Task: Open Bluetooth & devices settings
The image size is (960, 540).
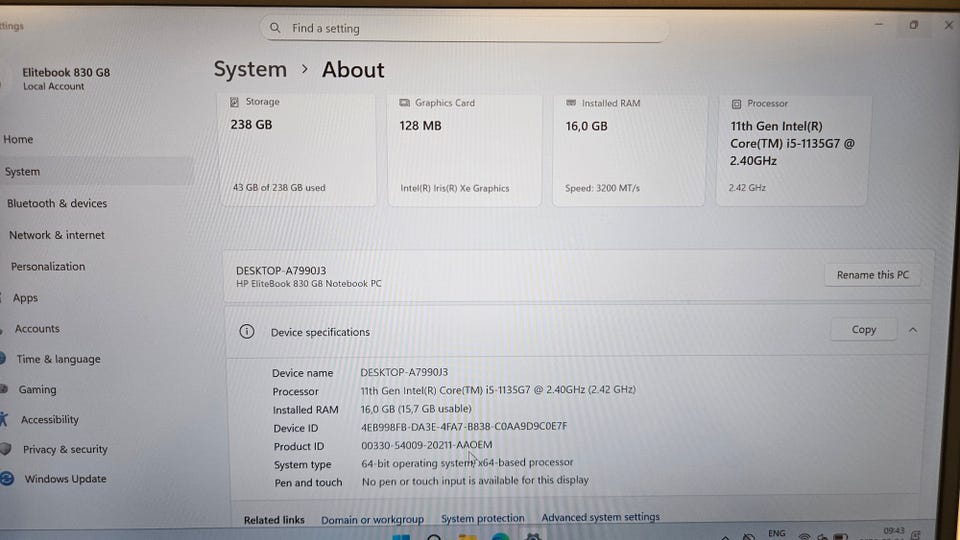Action: pyautogui.click(x=57, y=203)
